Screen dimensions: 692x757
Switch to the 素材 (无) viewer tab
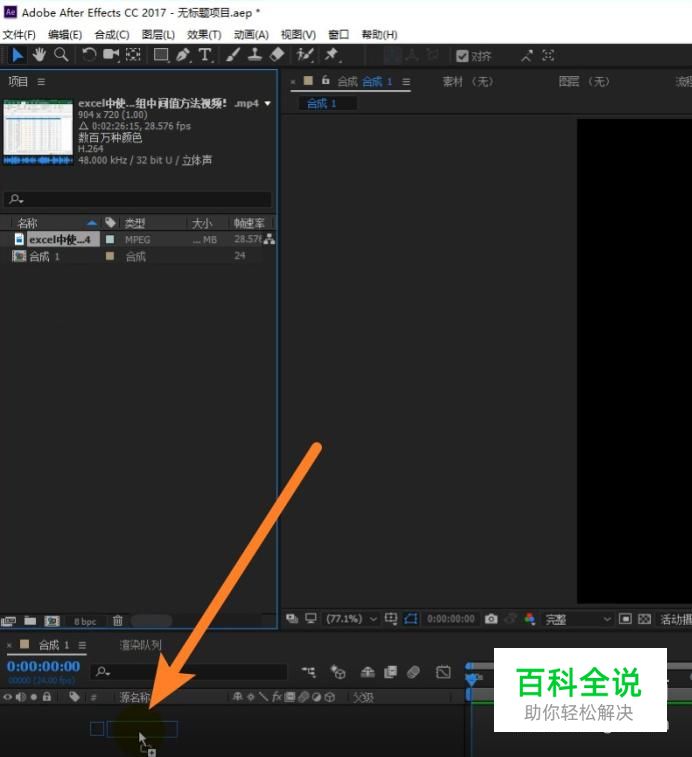[x=468, y=82]
